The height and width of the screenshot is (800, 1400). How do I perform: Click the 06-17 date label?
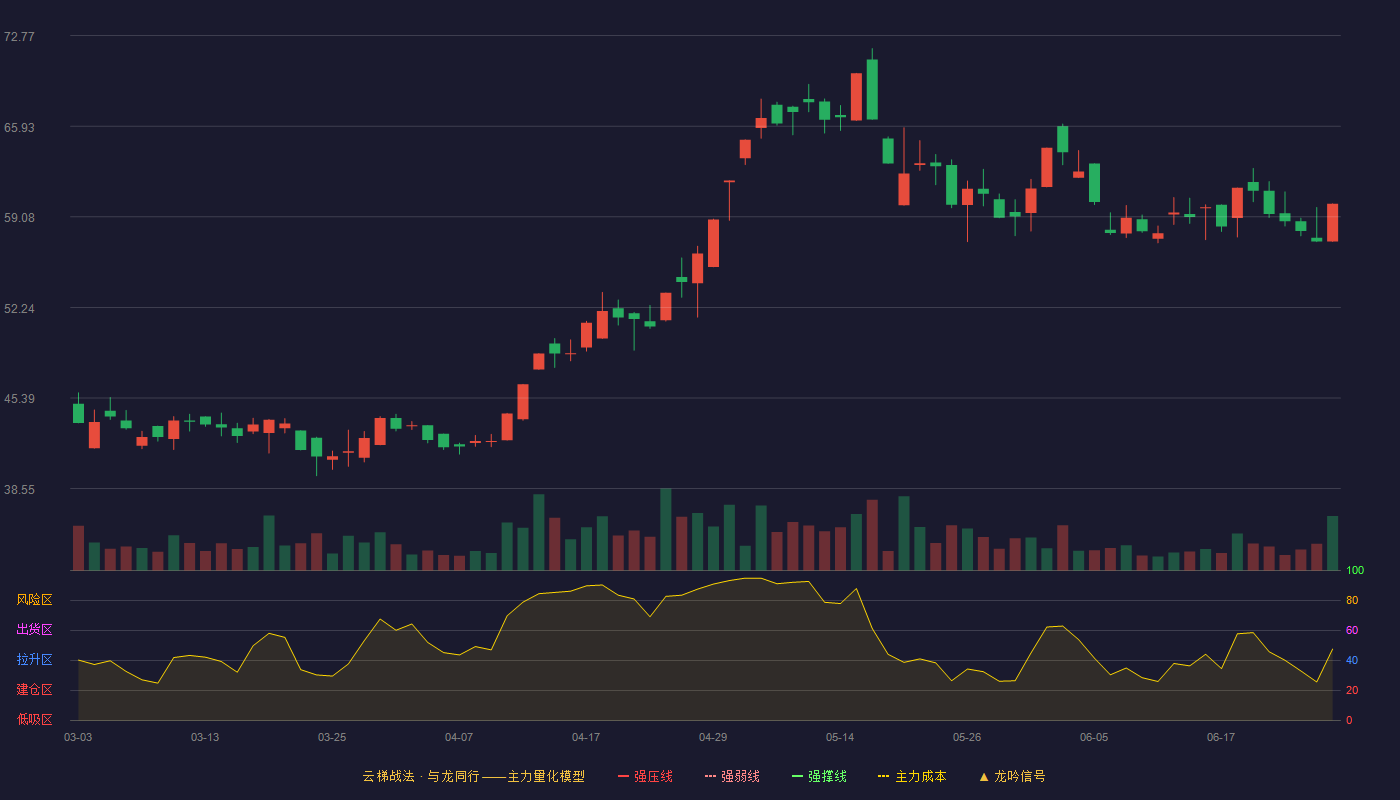[1221, 737]
